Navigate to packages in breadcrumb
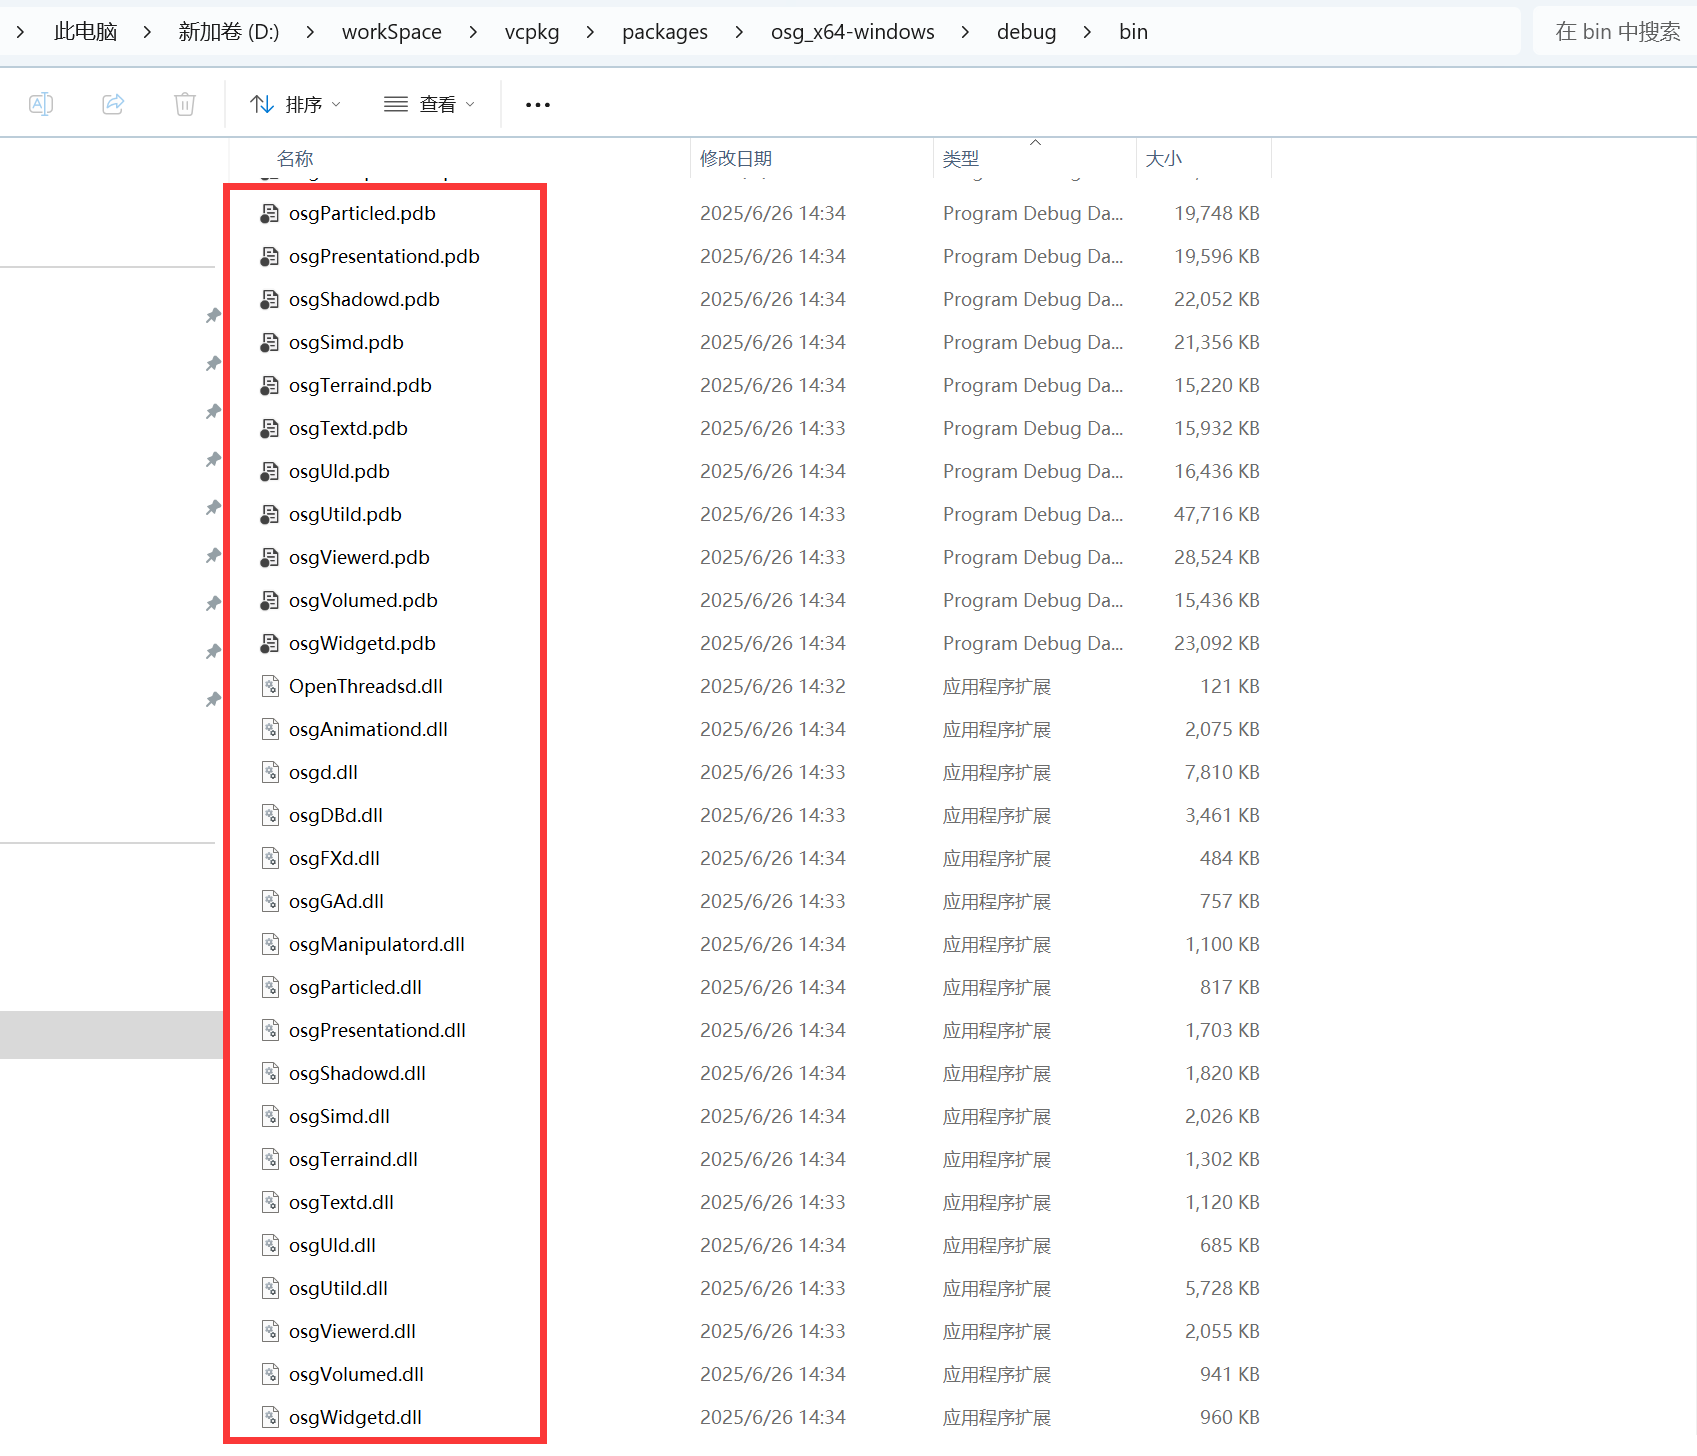This screenshot has width=1697, height=1456. click(x=665, y=32)
